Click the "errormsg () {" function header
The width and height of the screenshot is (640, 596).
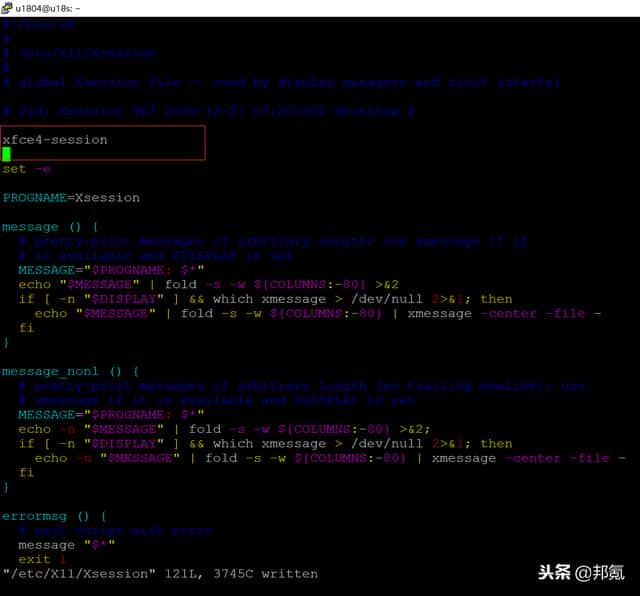pyautogui.click(x=54, y=516)
